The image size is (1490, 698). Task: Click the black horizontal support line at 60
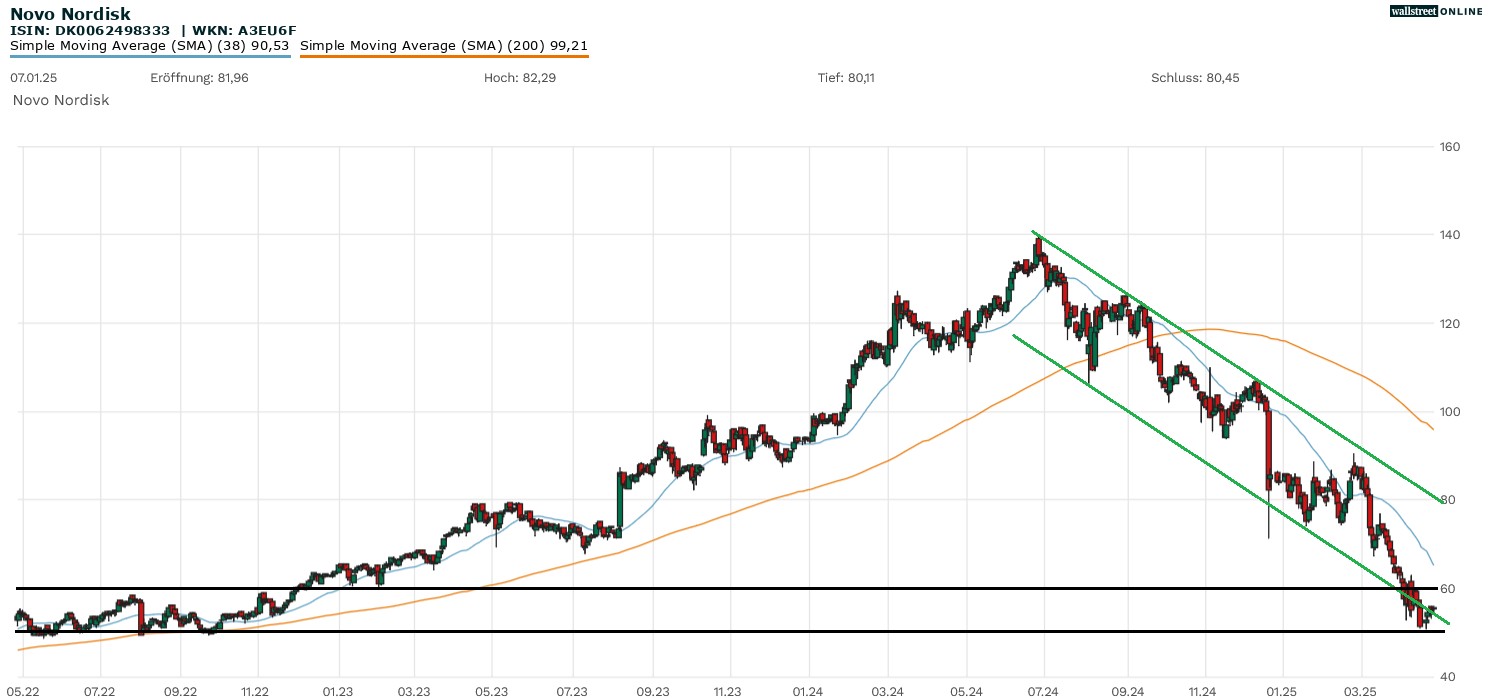point(700,588)
